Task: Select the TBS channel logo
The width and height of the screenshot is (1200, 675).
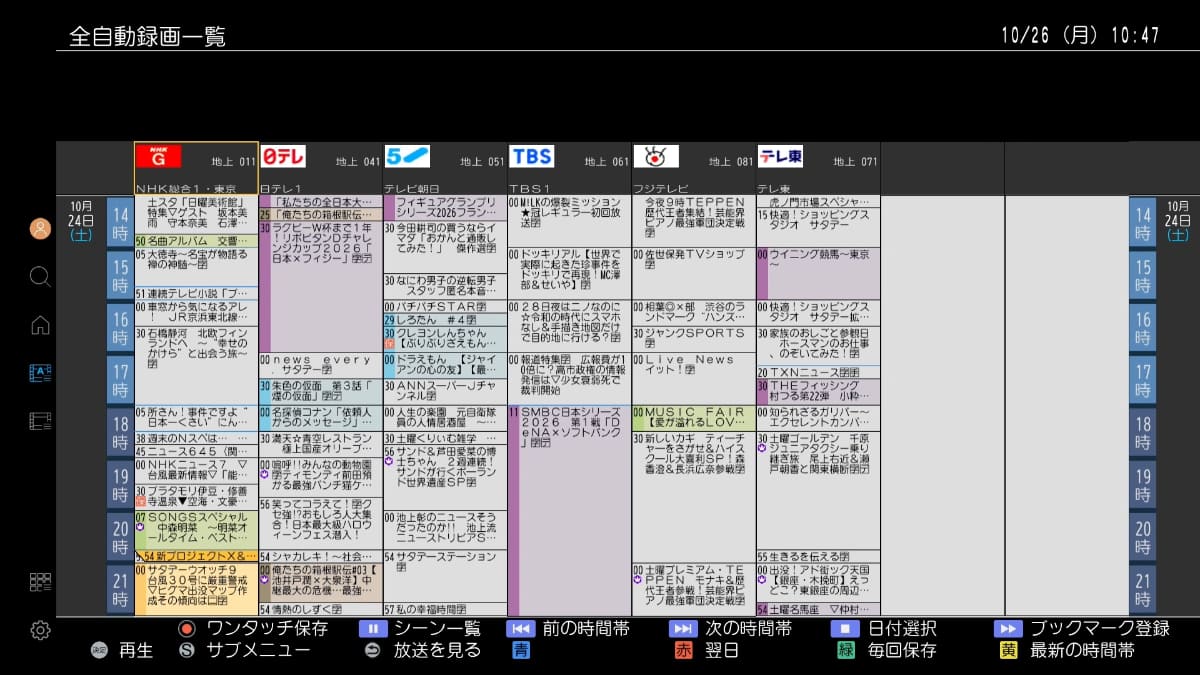Action: click(532, 156)
